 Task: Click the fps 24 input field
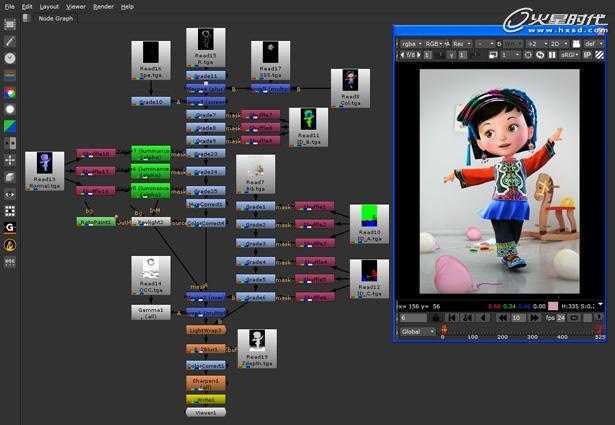[561, 318]
